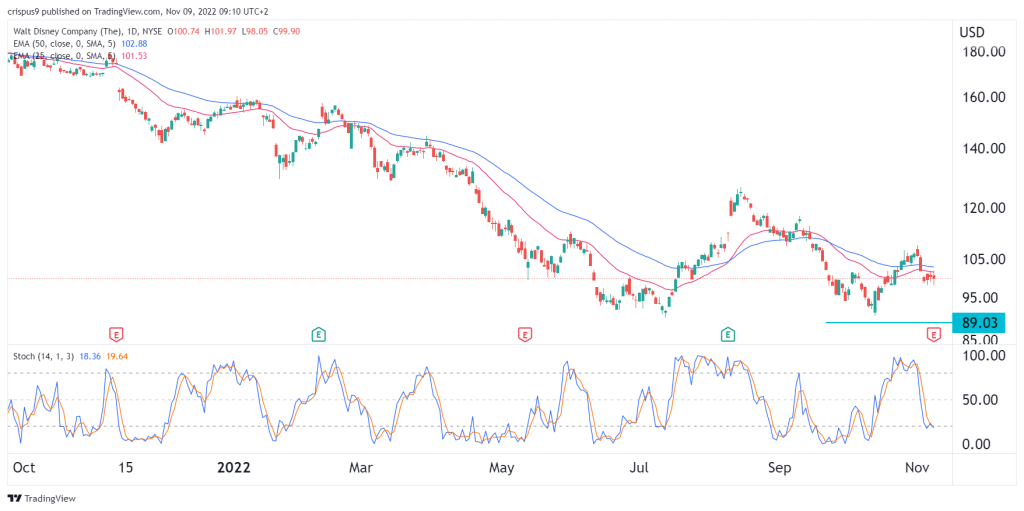This screenshot has width=1024, height=511.
Task: Click the Jul label on time axis
Action: (641, 469)
